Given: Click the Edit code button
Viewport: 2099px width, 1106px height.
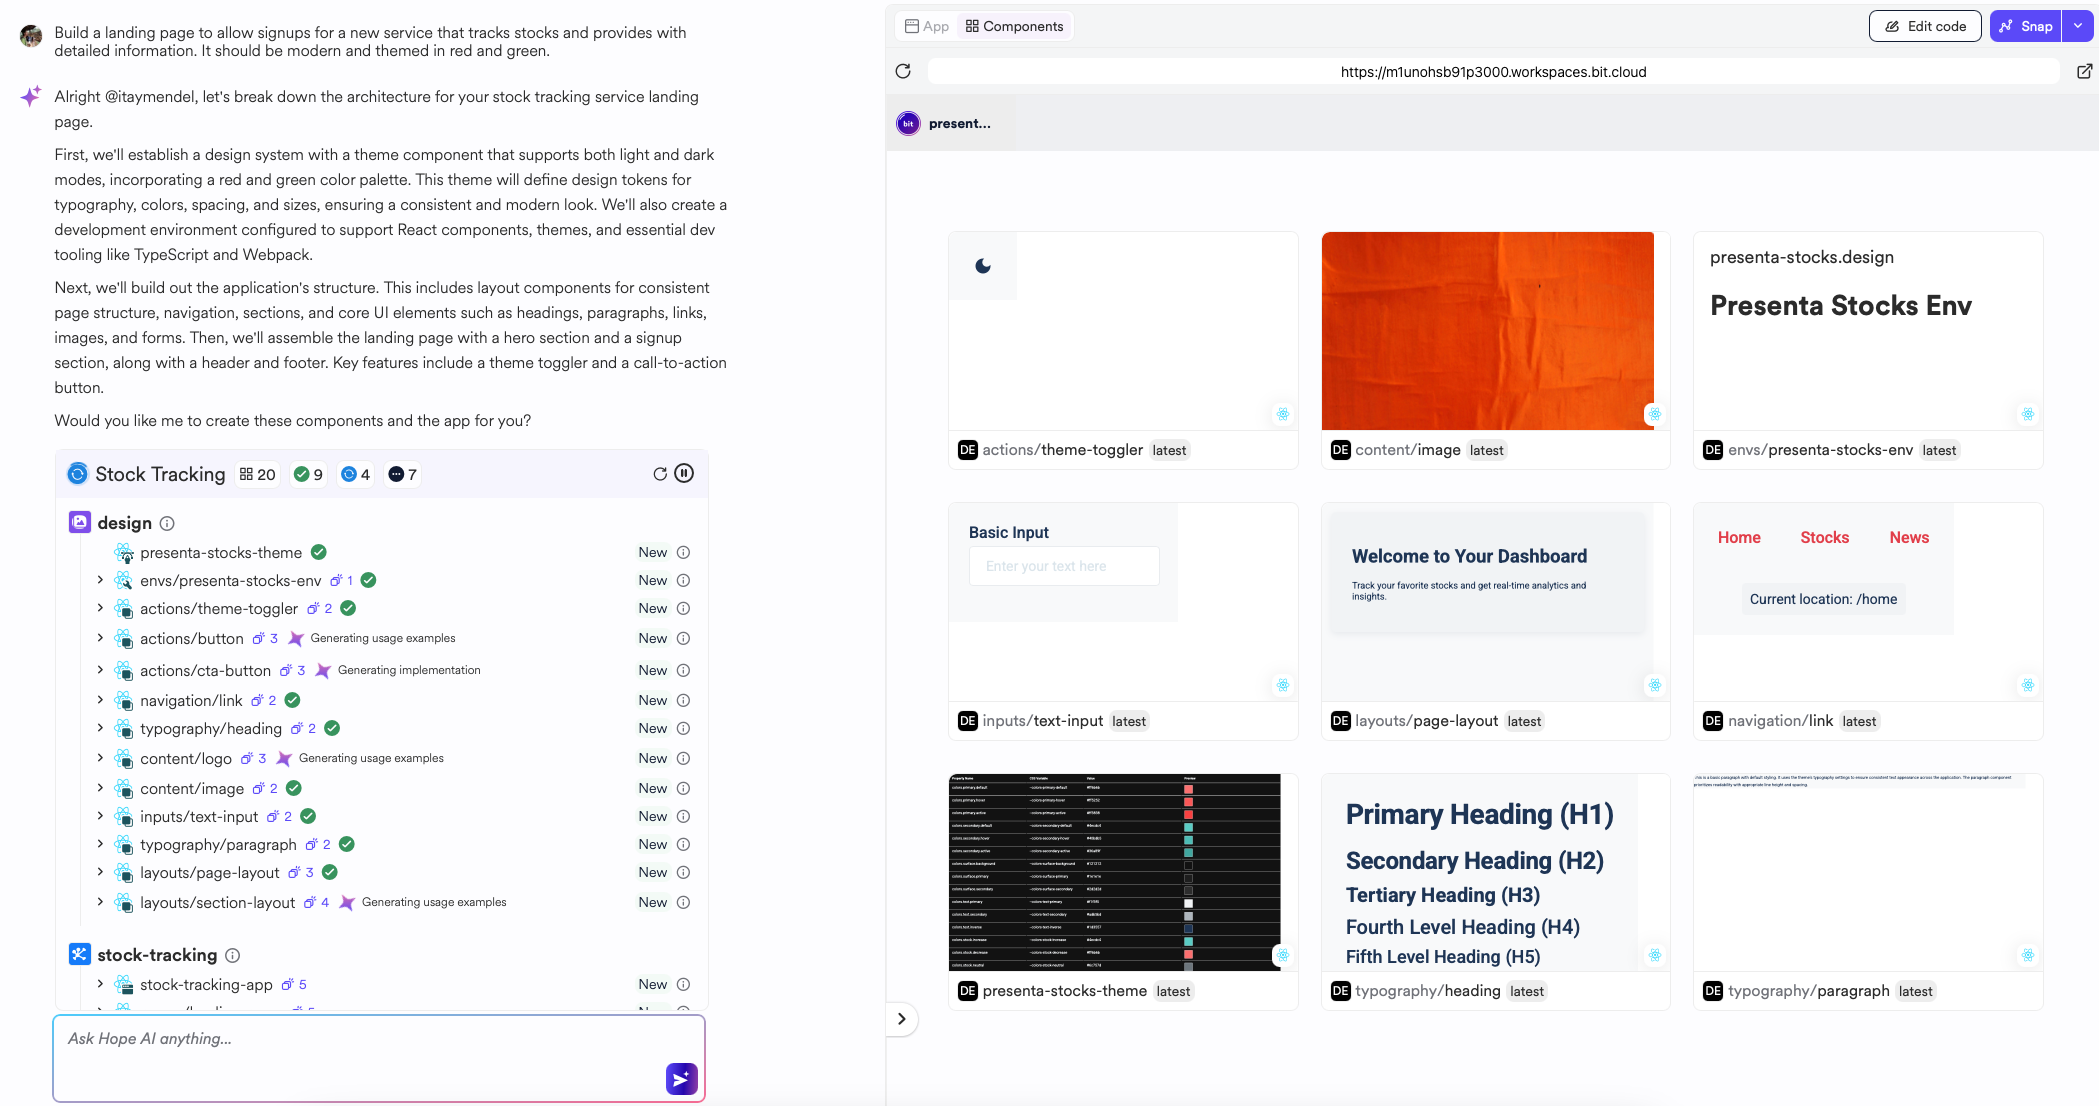Looking at the screenshot, I should pos(1925,26).
